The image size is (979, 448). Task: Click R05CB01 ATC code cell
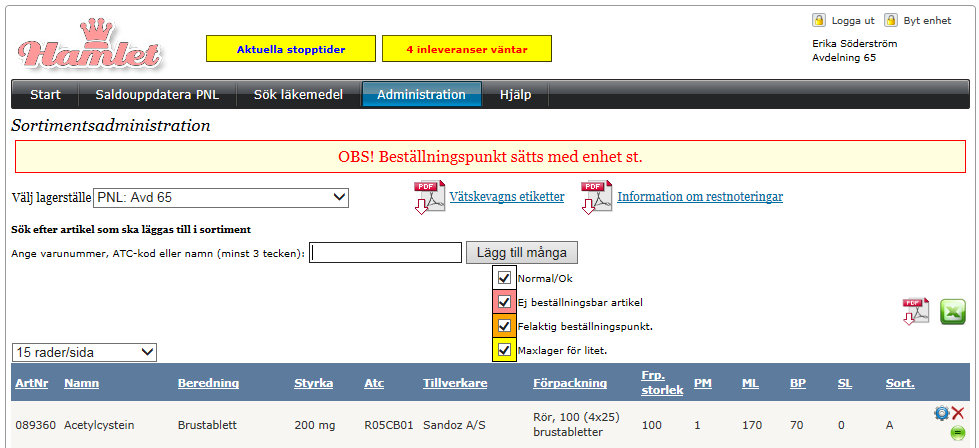[x=389, y=426]
